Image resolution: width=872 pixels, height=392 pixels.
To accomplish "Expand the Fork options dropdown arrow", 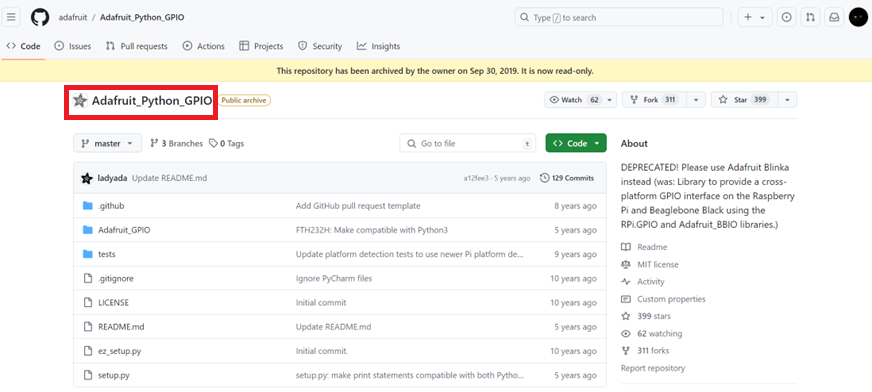I will [x=696, y=100].
